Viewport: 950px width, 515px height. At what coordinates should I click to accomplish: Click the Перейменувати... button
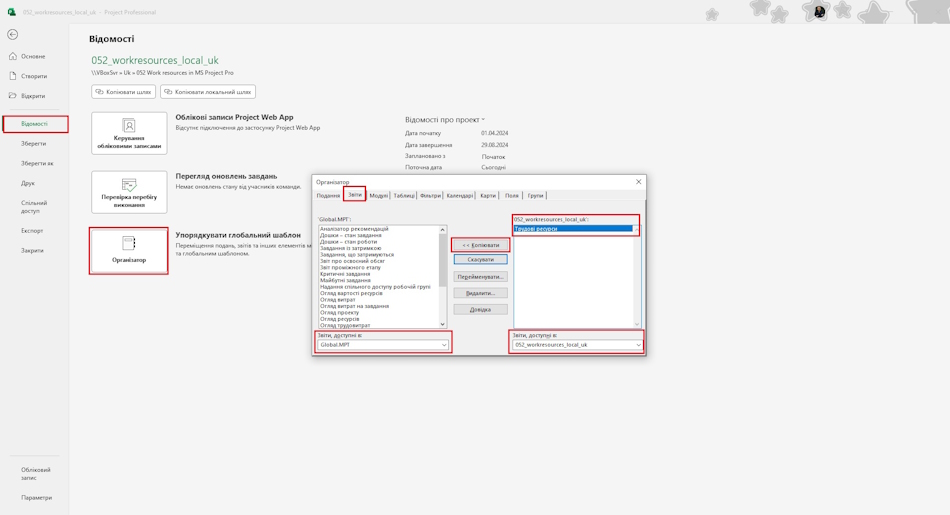[x=480, y=277]
